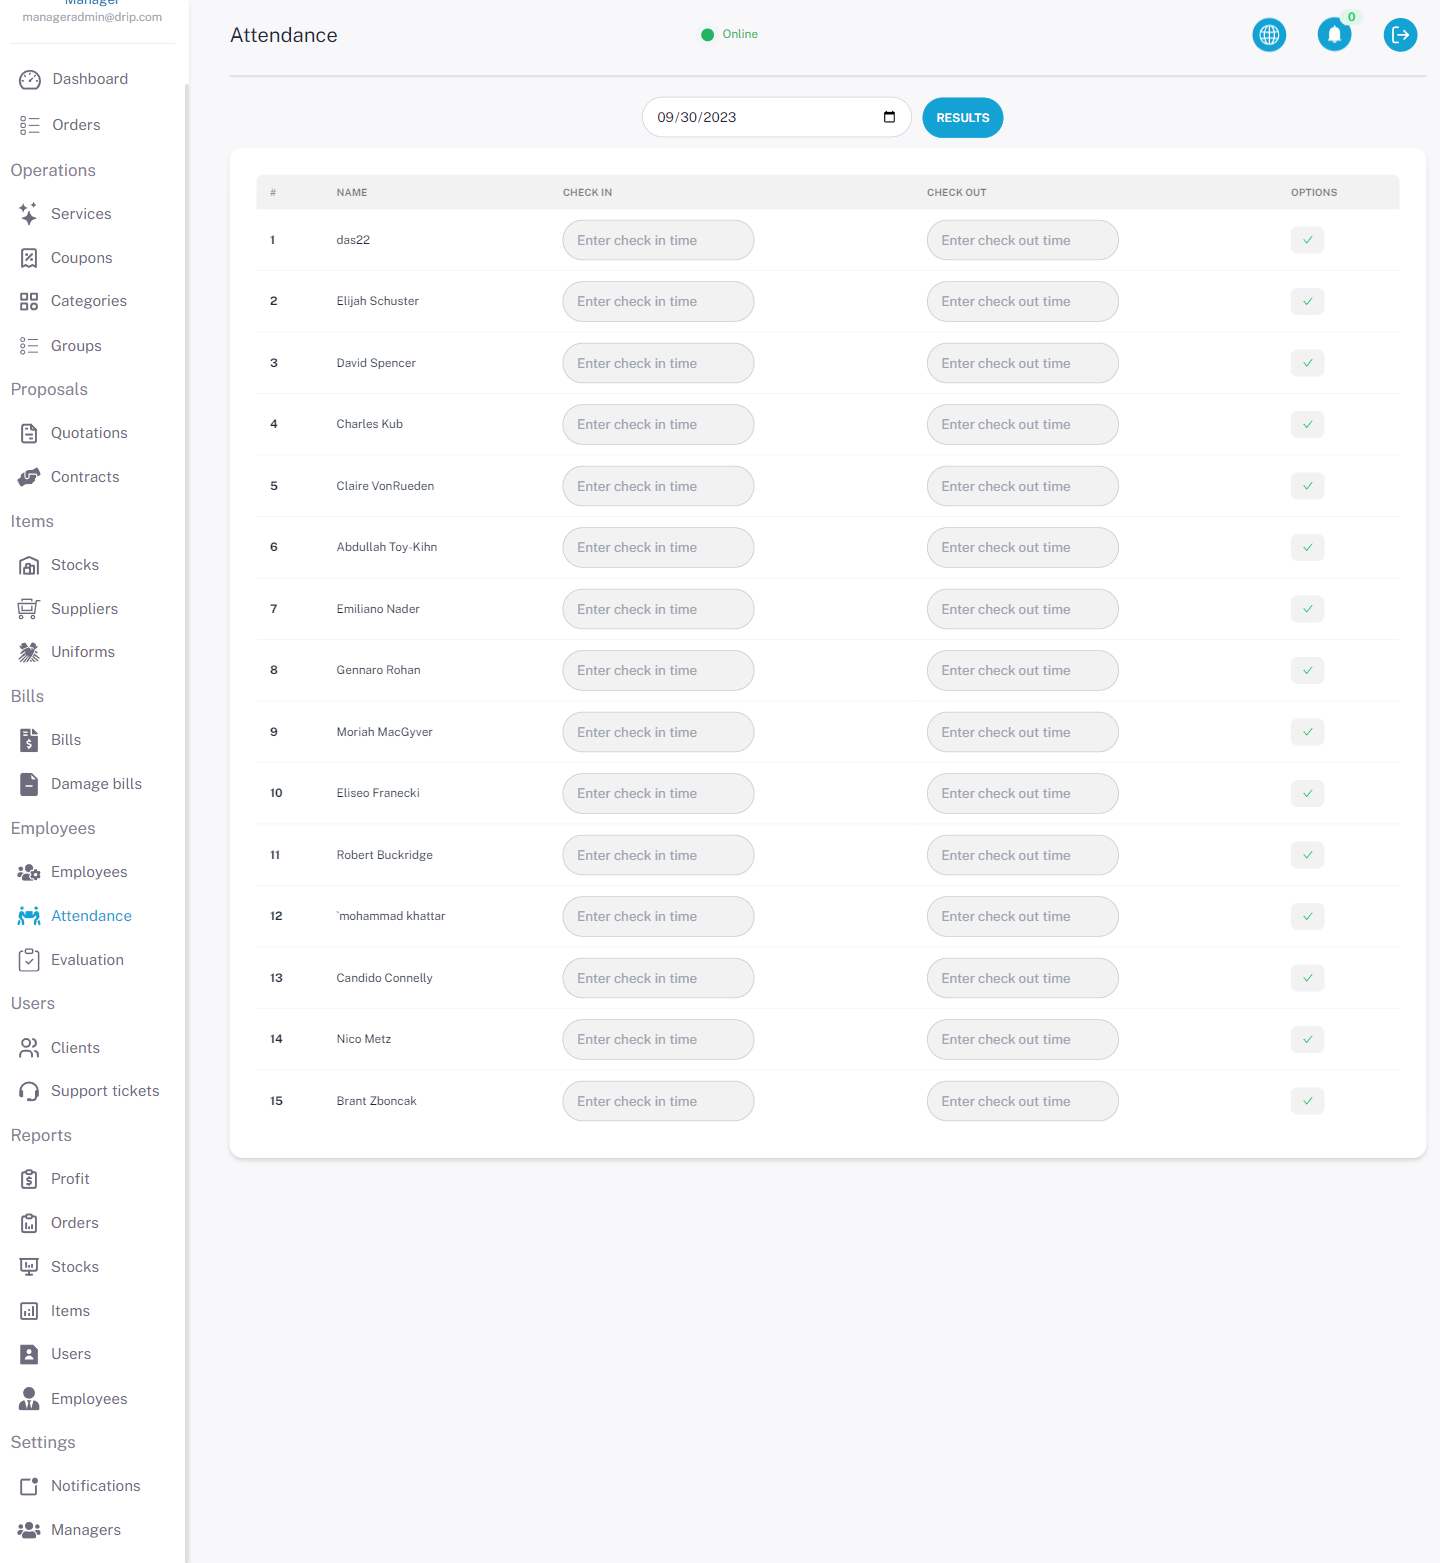This screenshot has width=1440, height=1563.
Task: Open the Managers settings link
Action: (x=85, y=1530)
